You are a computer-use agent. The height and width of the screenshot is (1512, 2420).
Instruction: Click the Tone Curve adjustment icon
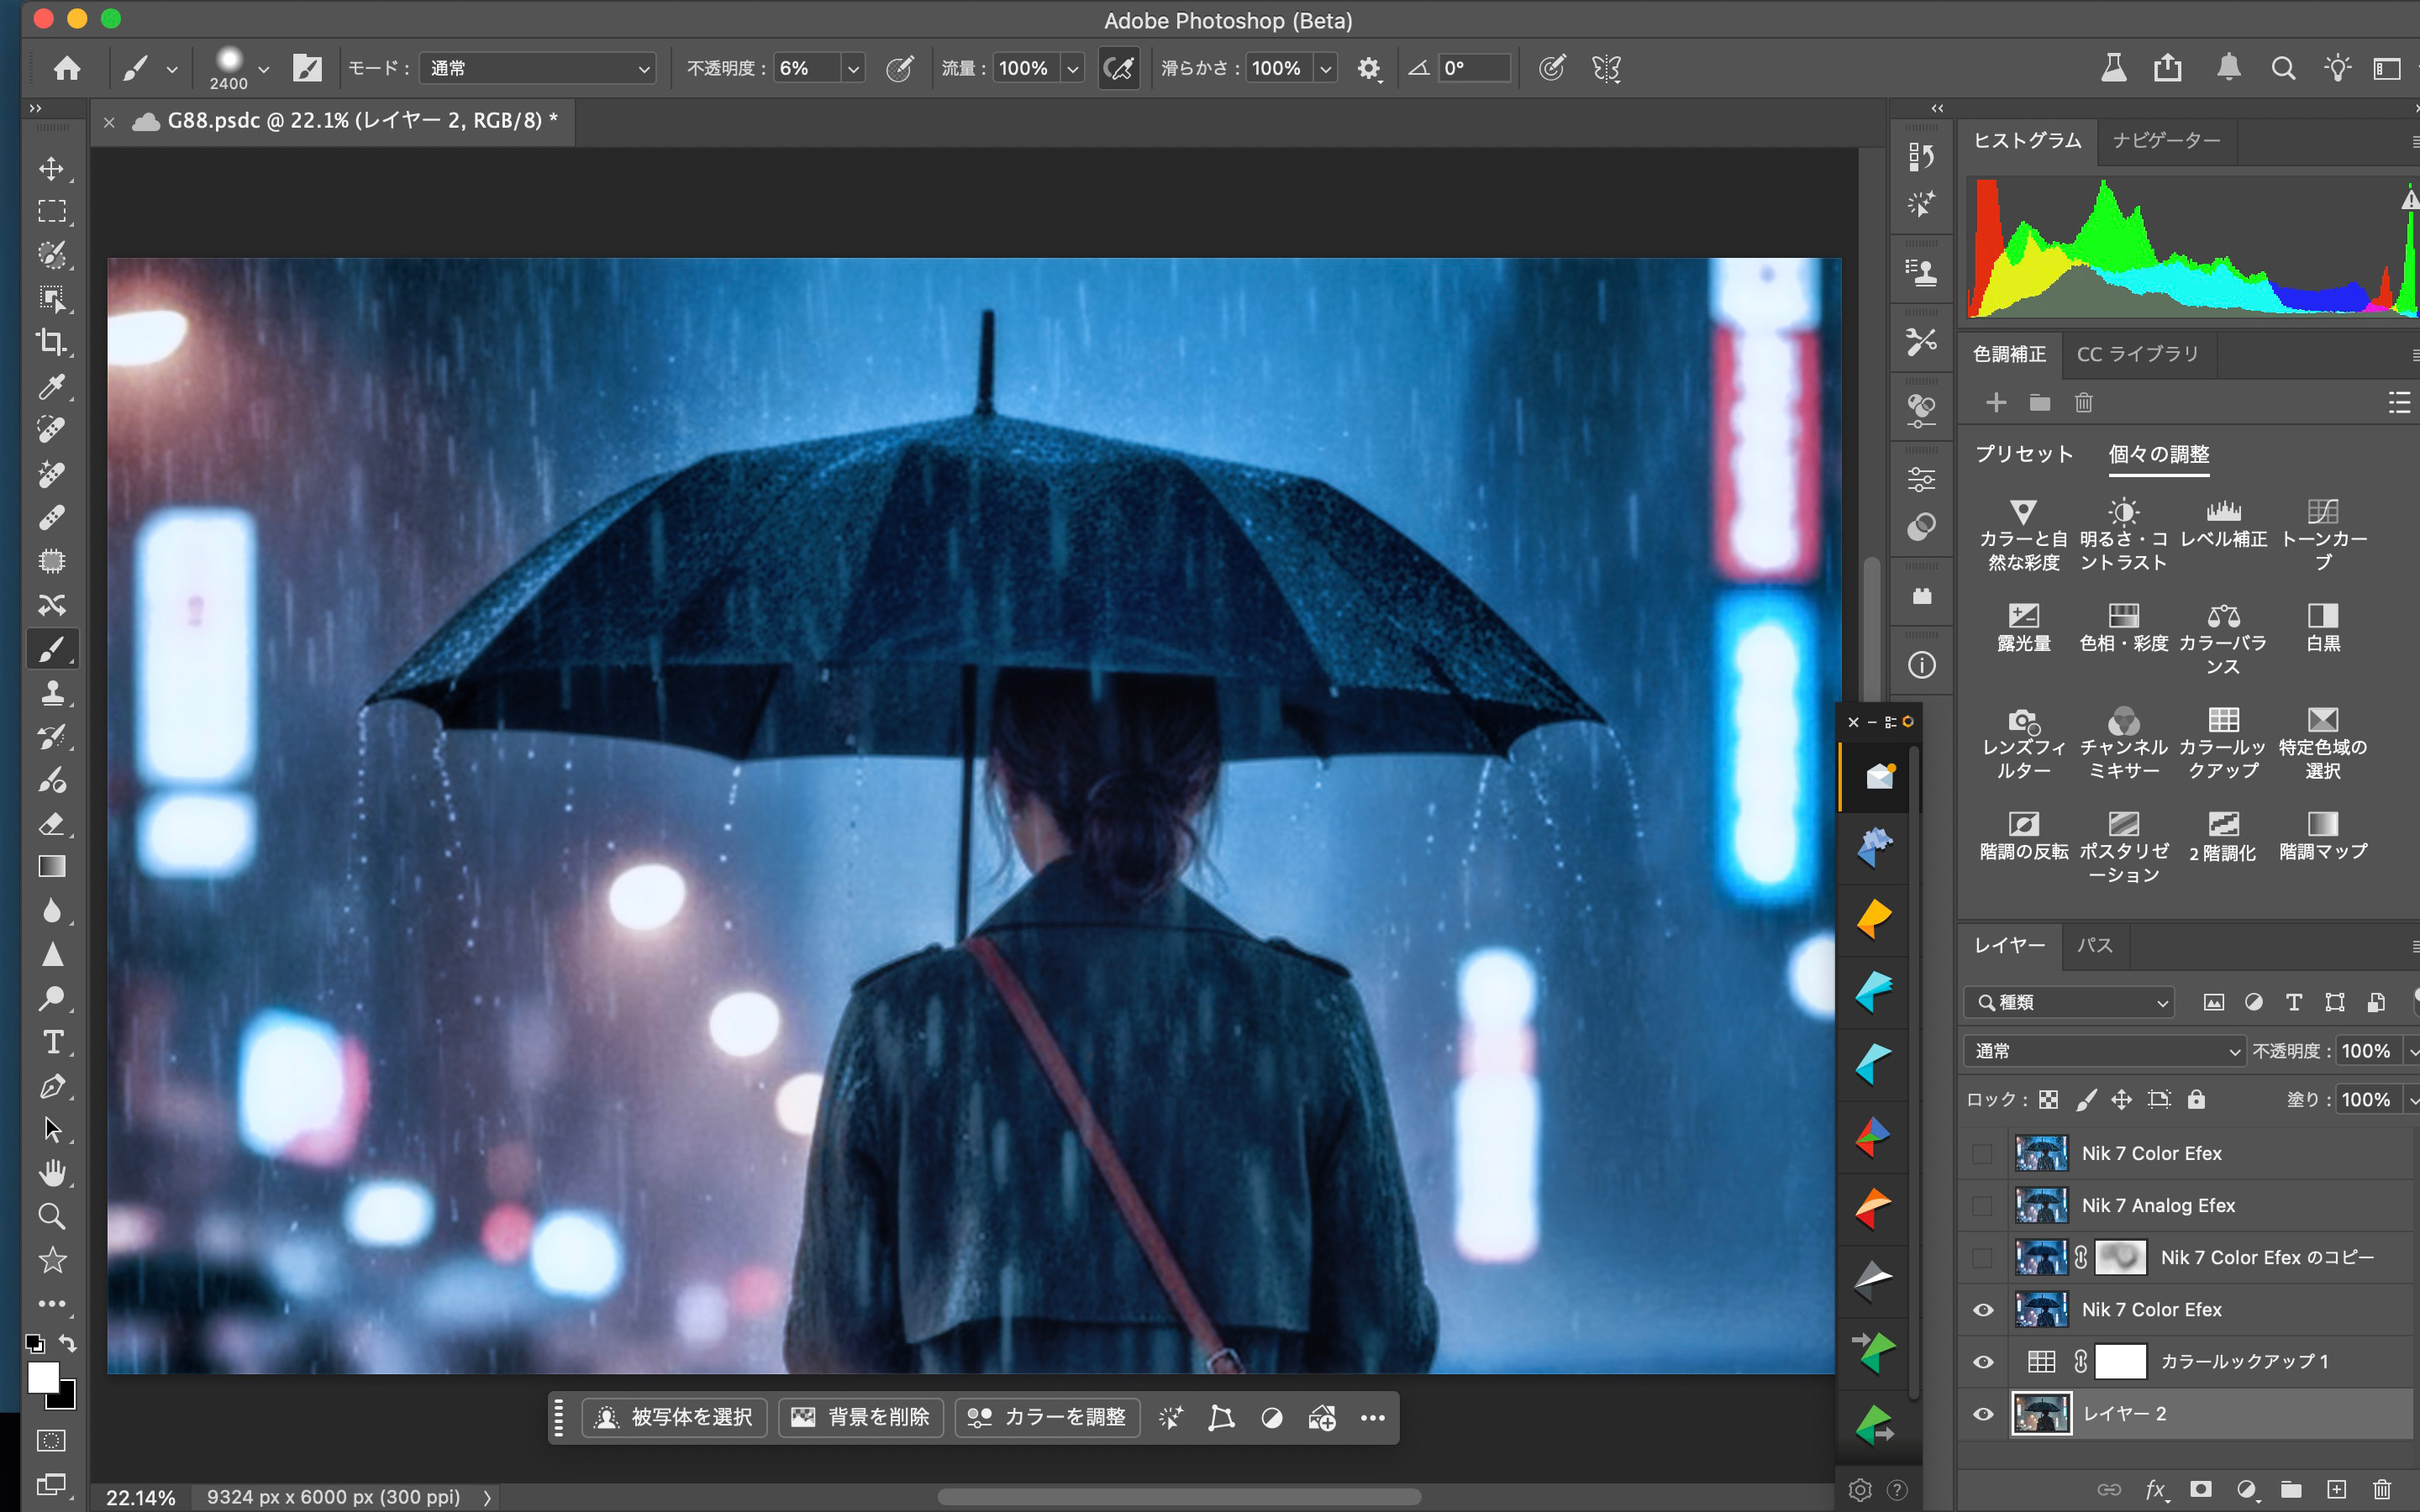pos(2322,512)
